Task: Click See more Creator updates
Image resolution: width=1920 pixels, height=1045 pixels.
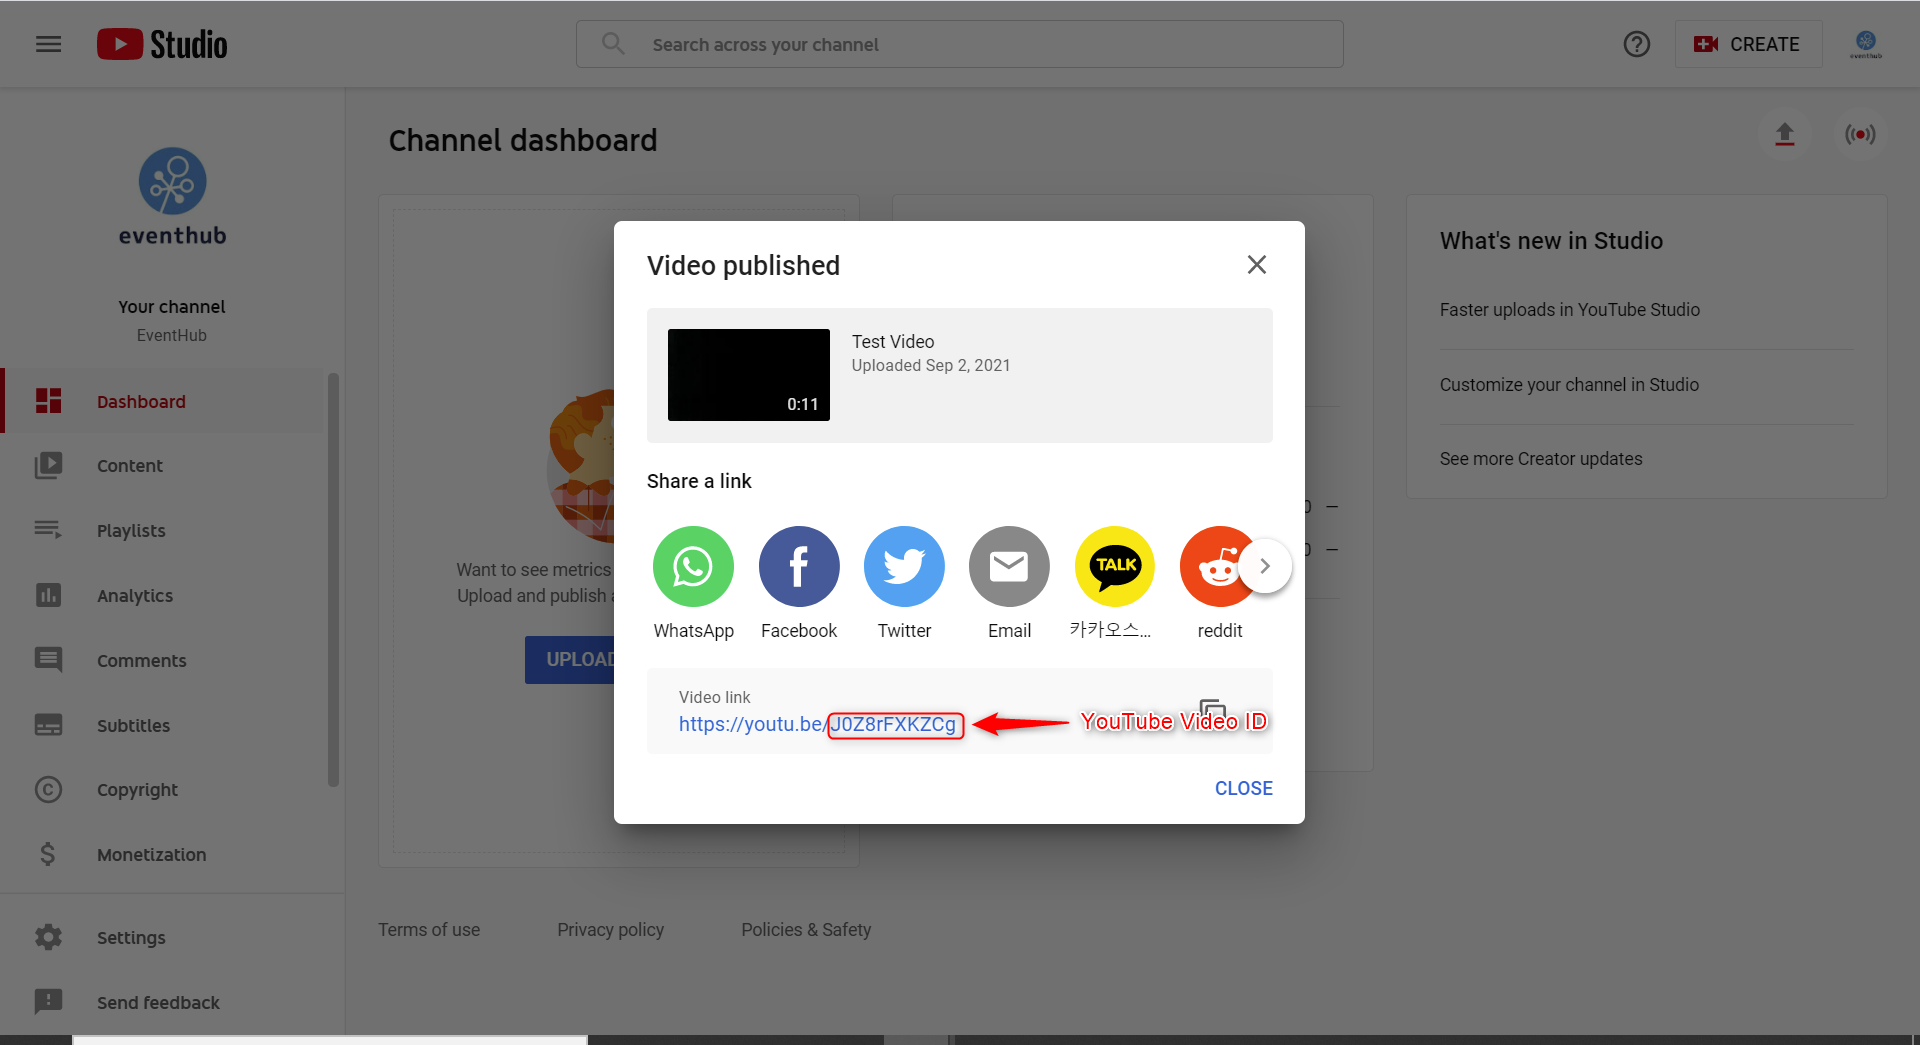Action: [1541, 459]
